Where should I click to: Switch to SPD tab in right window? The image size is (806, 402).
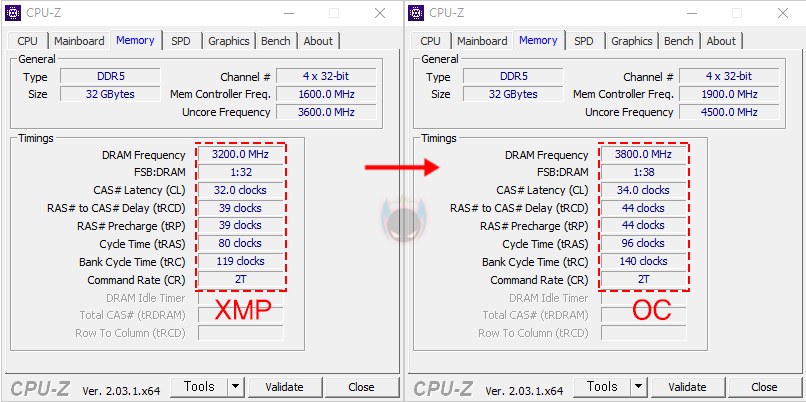tap(583, 41)
